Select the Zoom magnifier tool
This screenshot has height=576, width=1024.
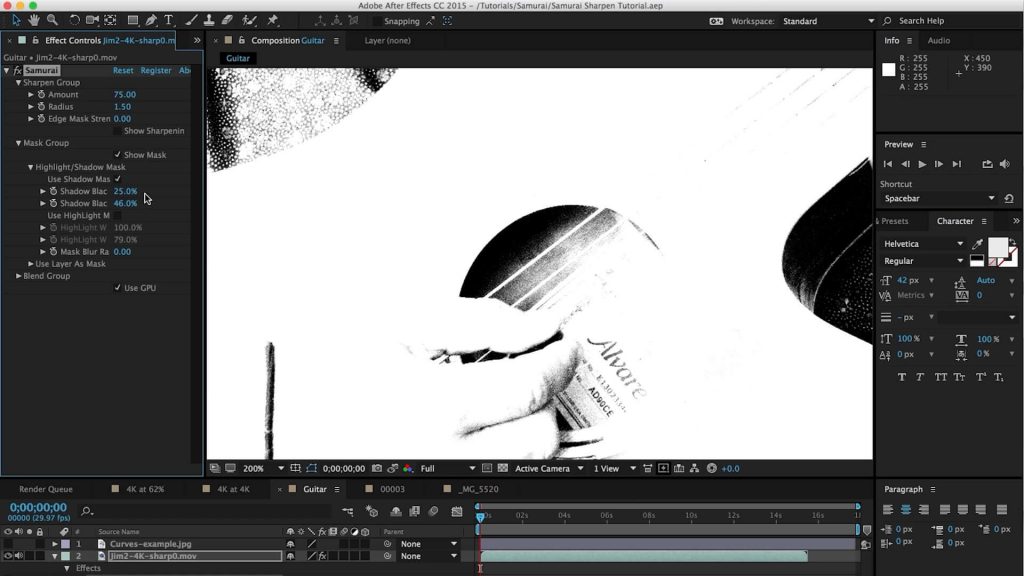point(52,20)
